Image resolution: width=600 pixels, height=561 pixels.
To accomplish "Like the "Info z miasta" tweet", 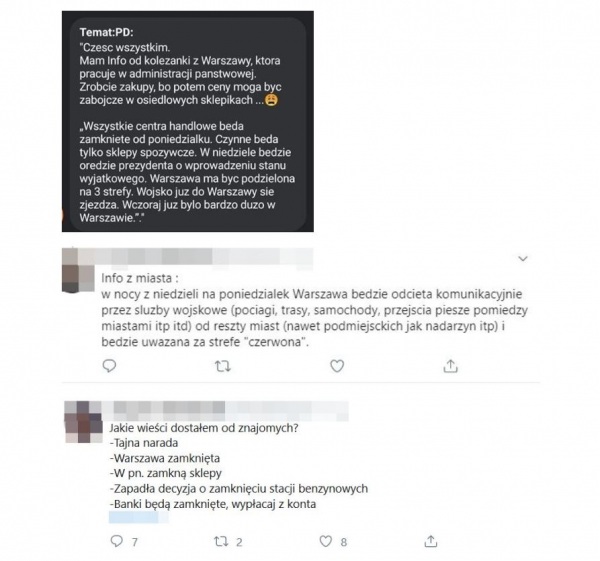I will 337,366.
